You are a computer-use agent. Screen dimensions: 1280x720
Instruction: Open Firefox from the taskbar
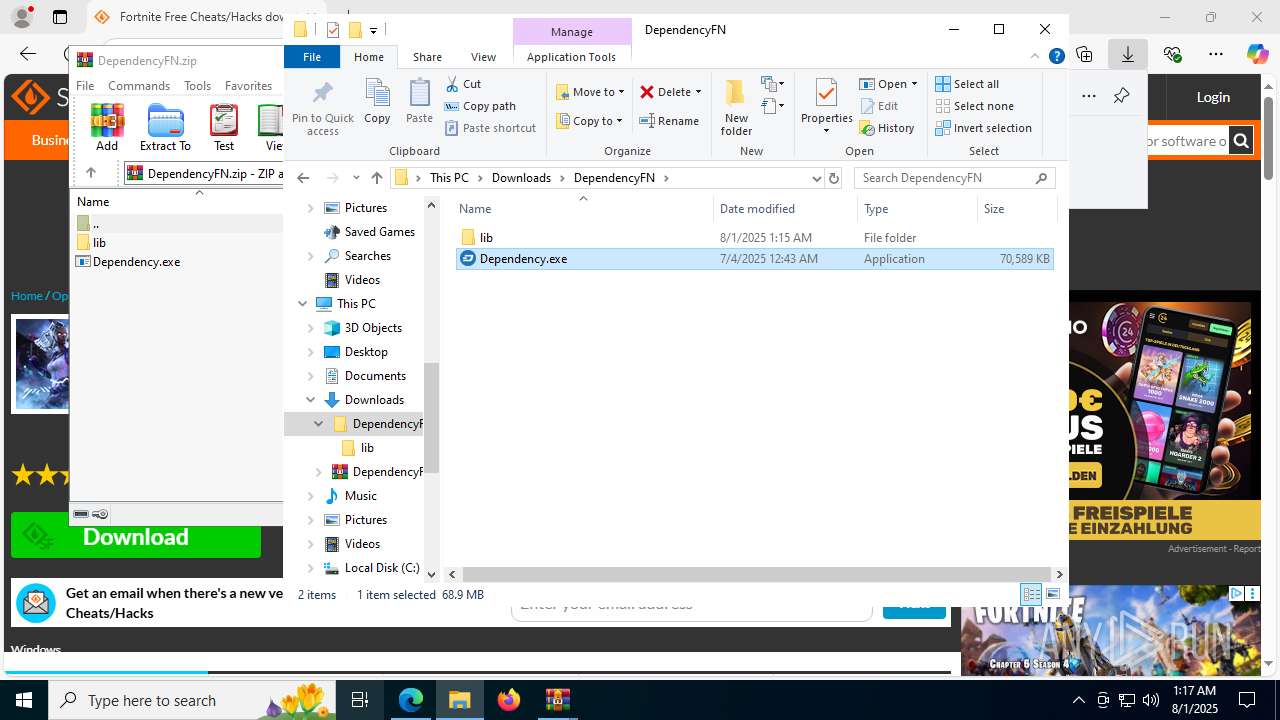click(509, 700)
